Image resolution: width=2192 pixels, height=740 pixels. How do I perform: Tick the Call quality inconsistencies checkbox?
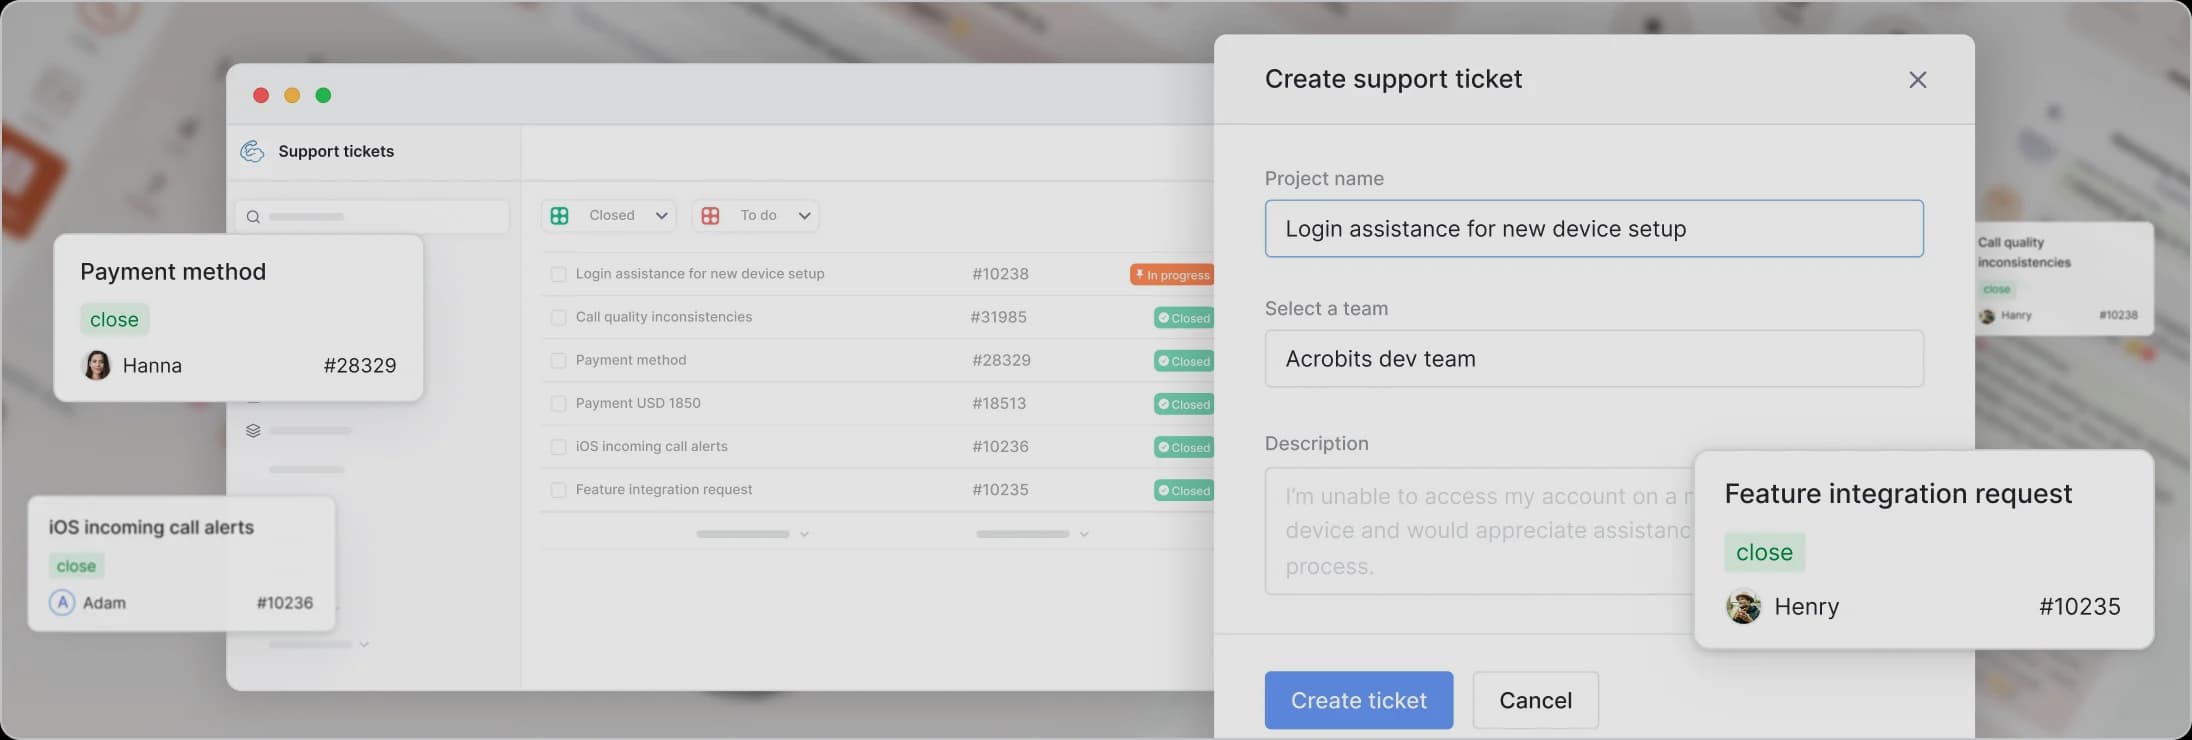[x=558, y=317]
